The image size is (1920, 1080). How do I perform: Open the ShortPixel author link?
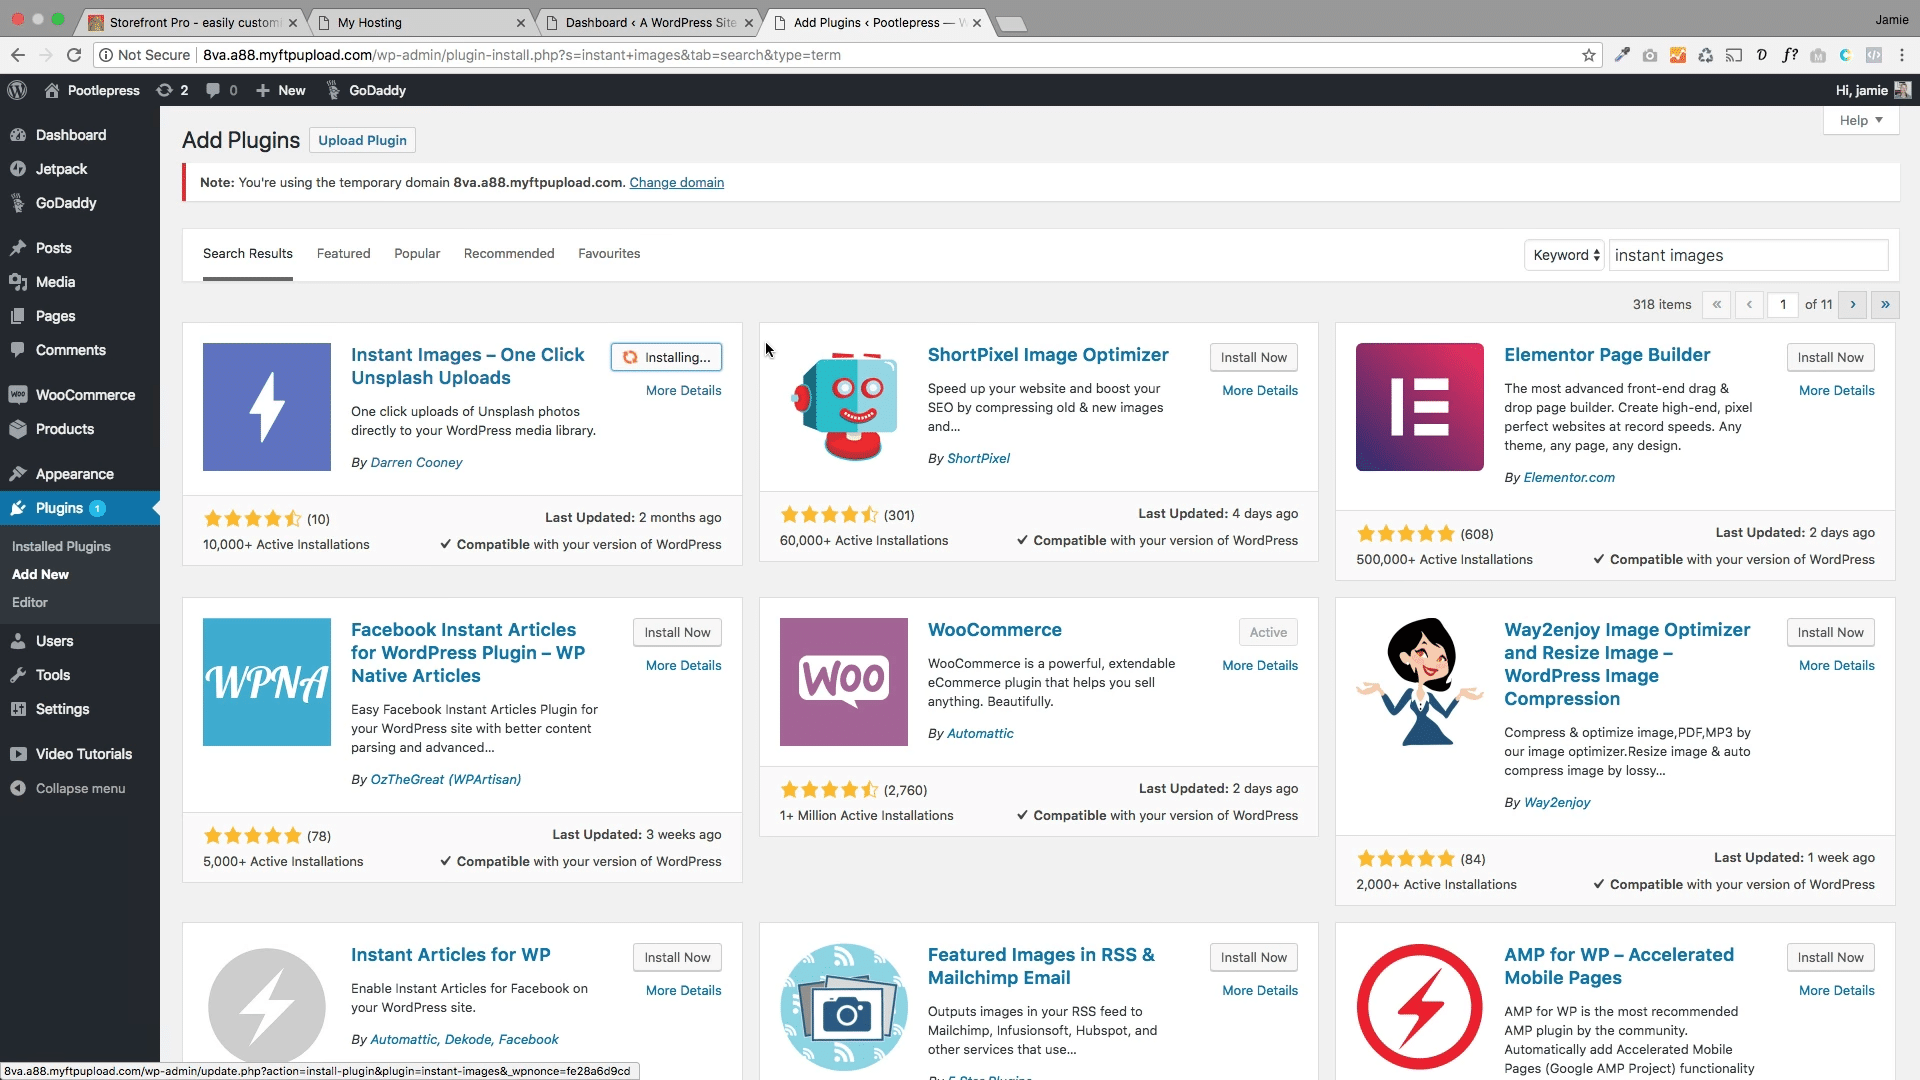pos(978,458)
